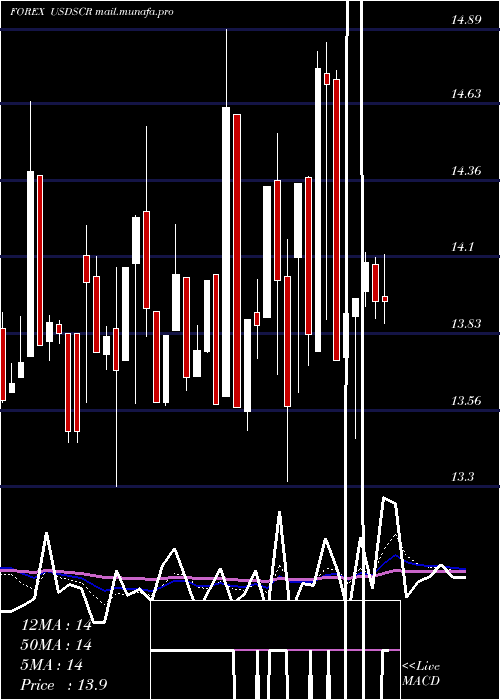500x700 pixels.
Task: Click the 14.36 price axis label
Action: pyautogui.click(x=467, y=171)
